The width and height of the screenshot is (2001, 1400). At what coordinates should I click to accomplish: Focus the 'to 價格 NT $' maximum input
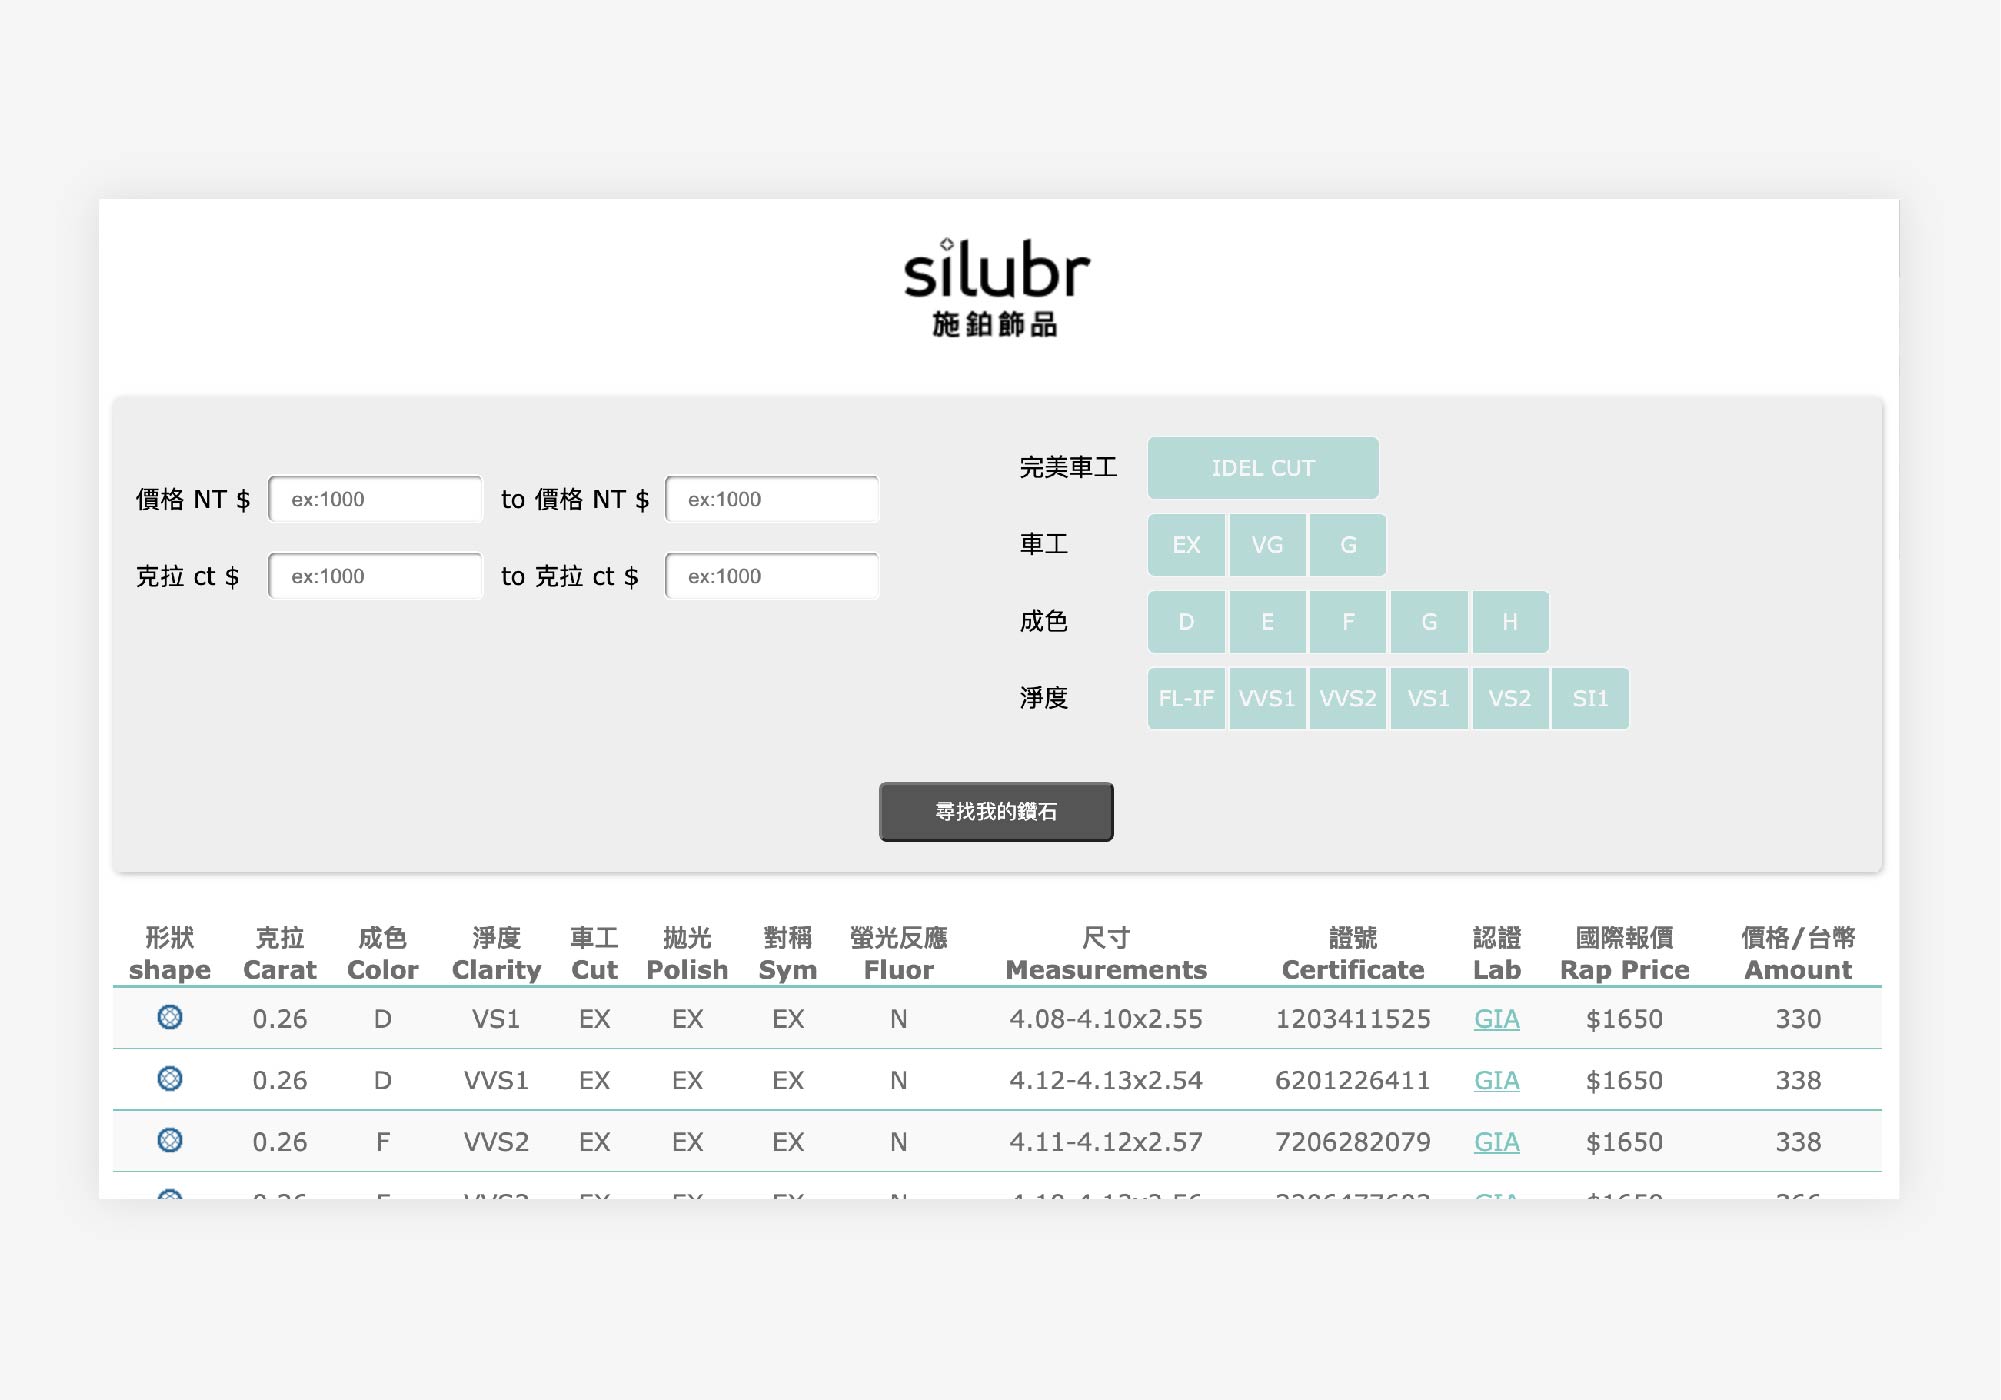[772, 499]
